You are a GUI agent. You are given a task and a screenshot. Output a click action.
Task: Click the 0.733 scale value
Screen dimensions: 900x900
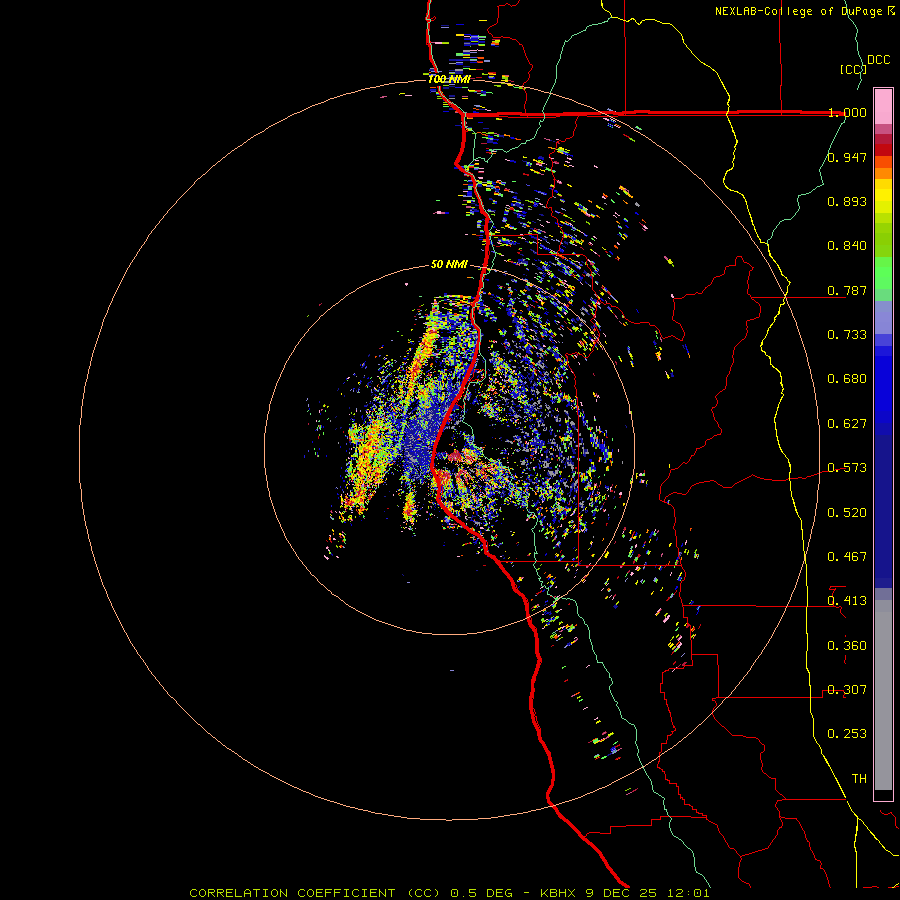point(847,335)
